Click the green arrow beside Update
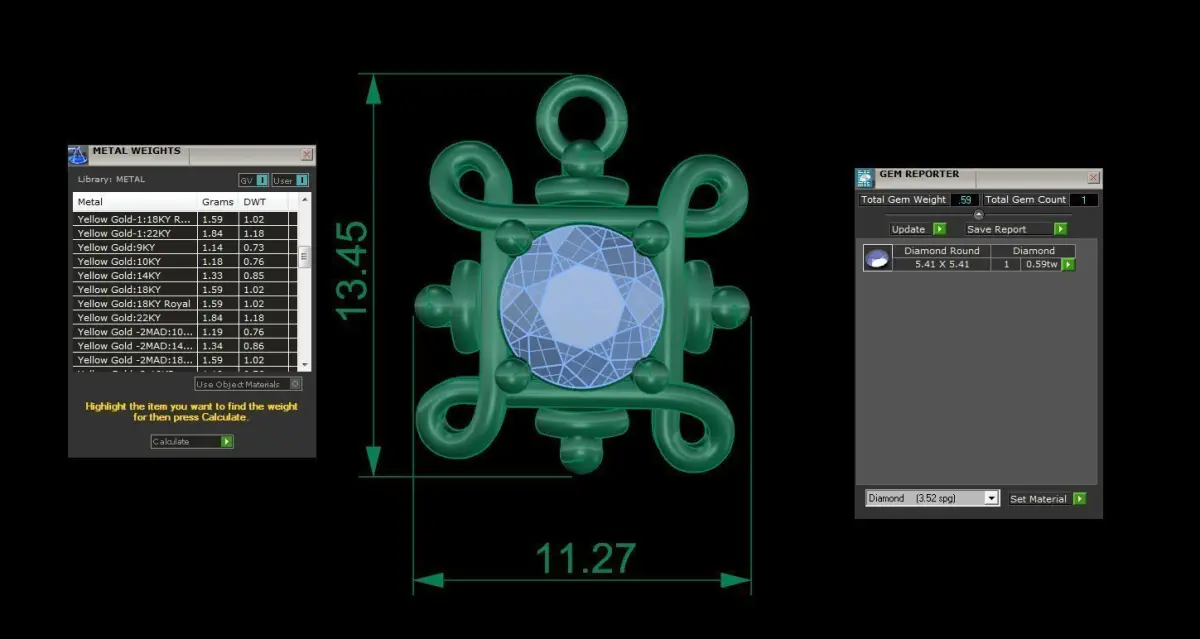The height and width of the screenshot is (639, 1200). [x=939, y=229]
